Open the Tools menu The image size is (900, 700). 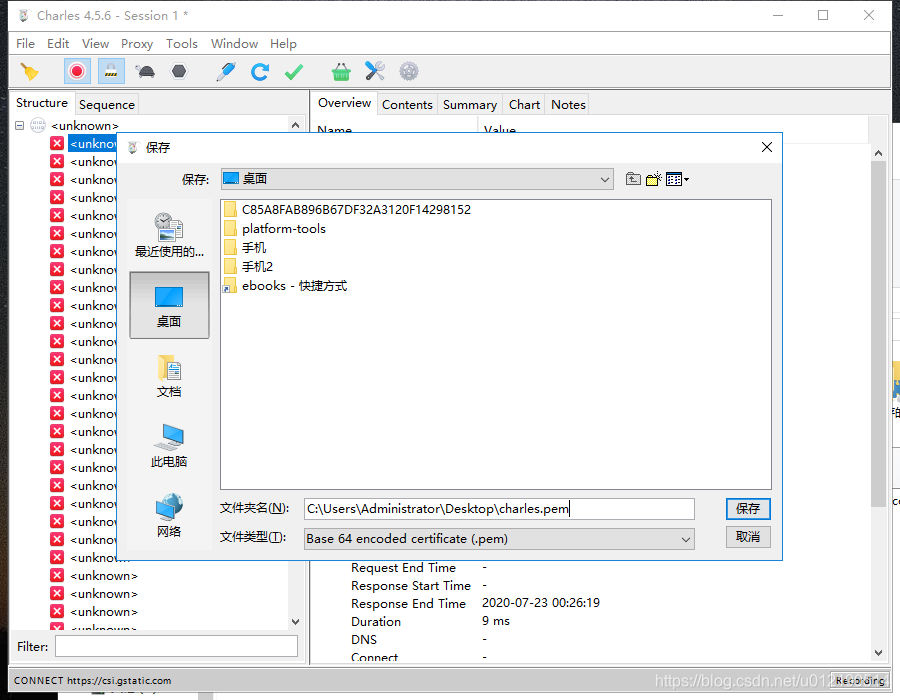(x=181, y=44)
